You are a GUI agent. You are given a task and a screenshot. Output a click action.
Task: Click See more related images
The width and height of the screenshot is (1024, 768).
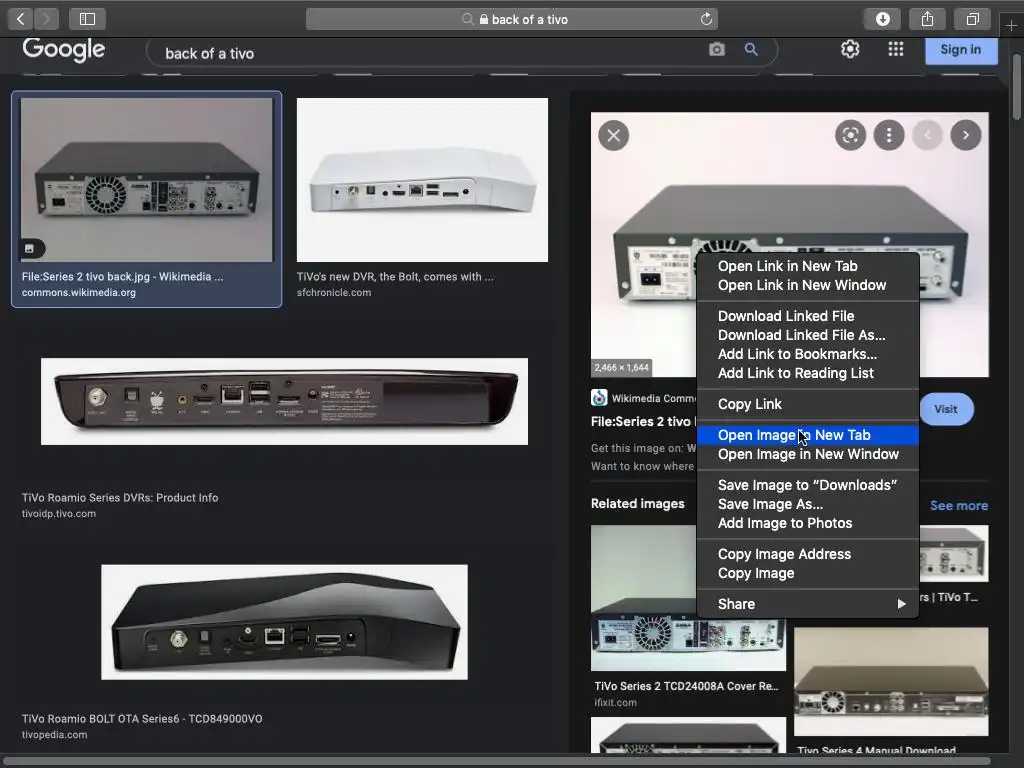click(x=959, y=505)
